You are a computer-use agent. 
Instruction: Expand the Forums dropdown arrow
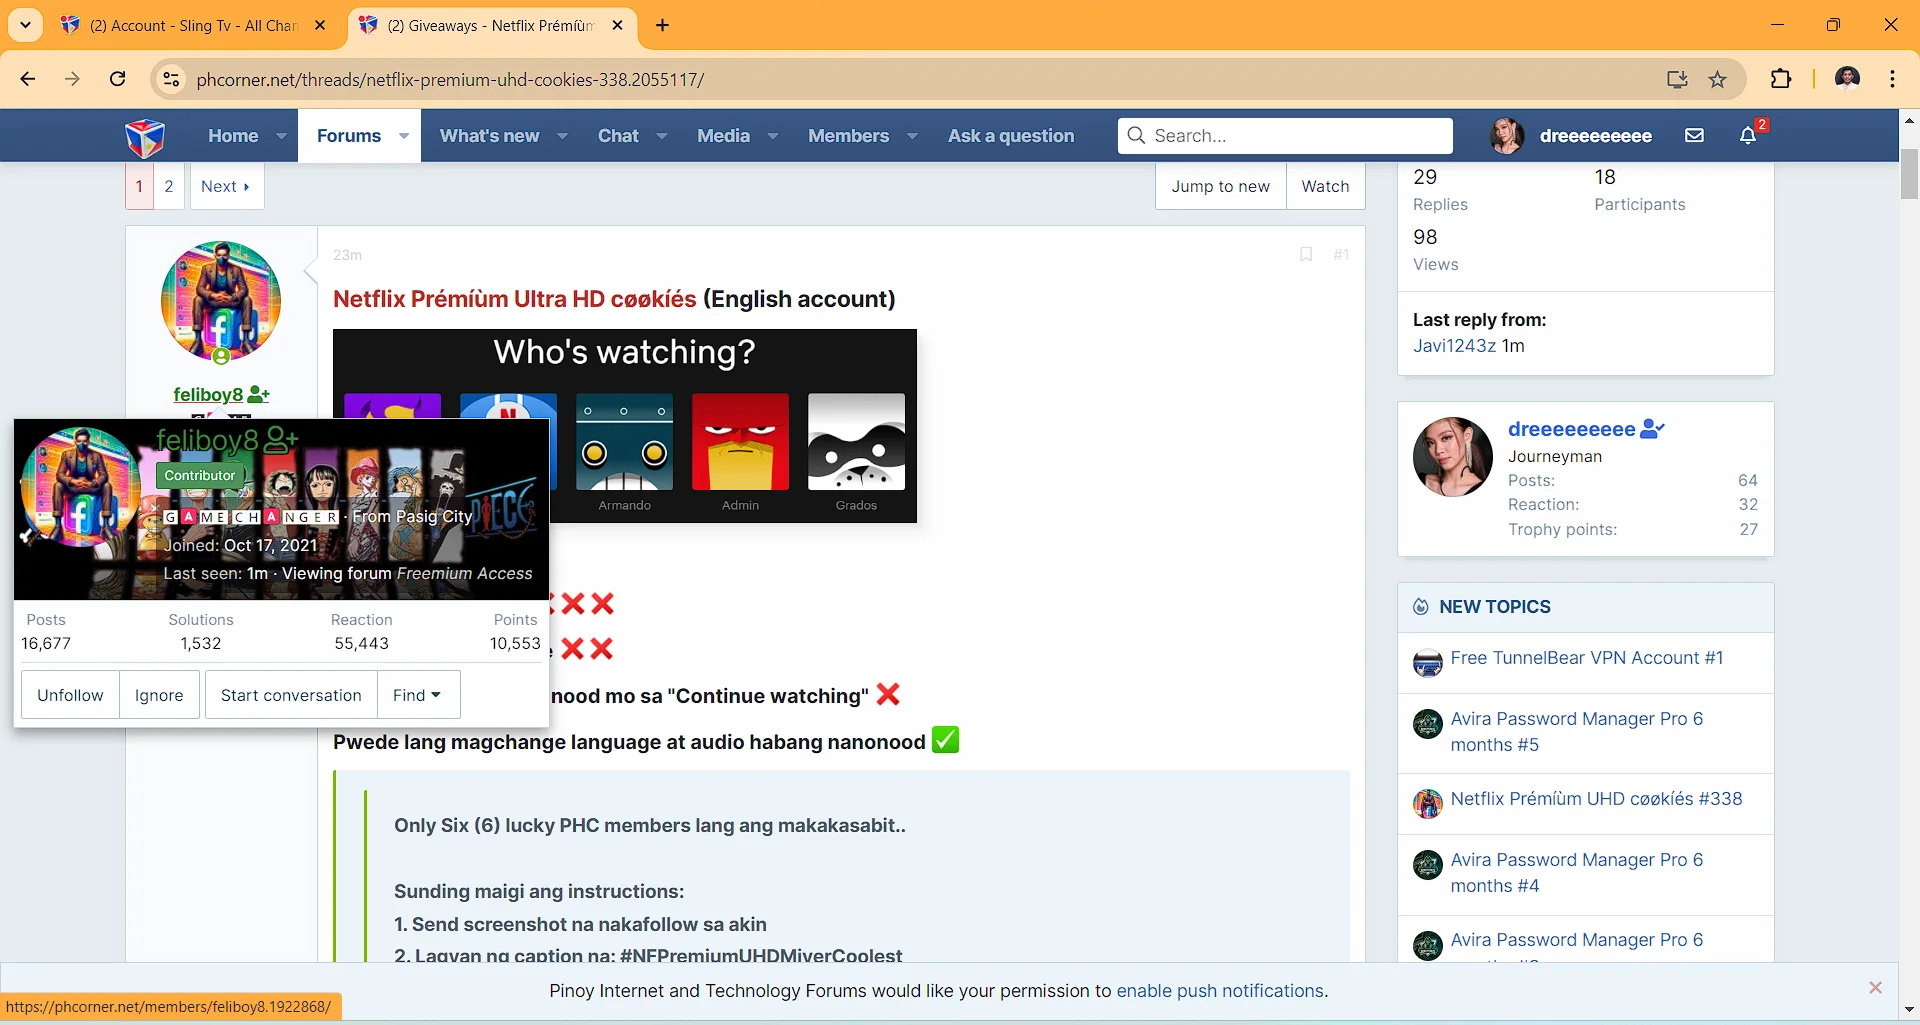point(404,136)
